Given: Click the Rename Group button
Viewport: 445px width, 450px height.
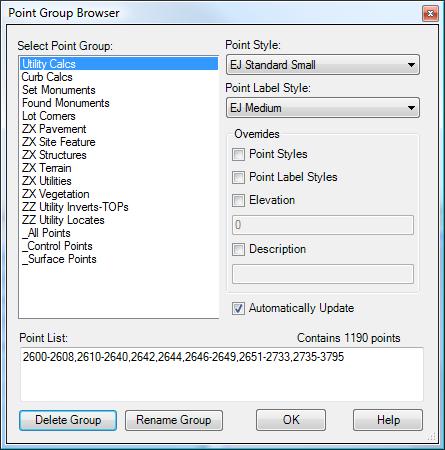Looking at the screenshot, I should click(x=174, y=420).
